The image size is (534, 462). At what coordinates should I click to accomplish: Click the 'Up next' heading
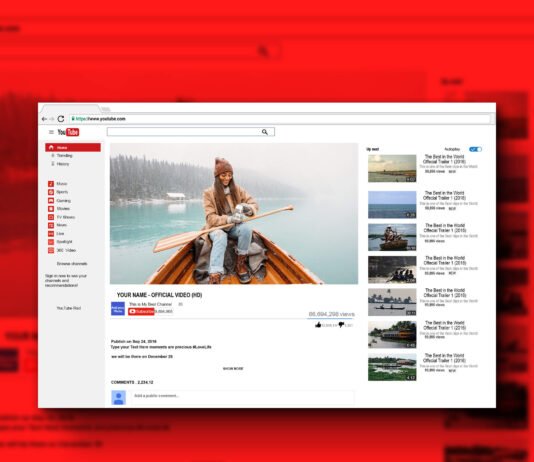372,149
